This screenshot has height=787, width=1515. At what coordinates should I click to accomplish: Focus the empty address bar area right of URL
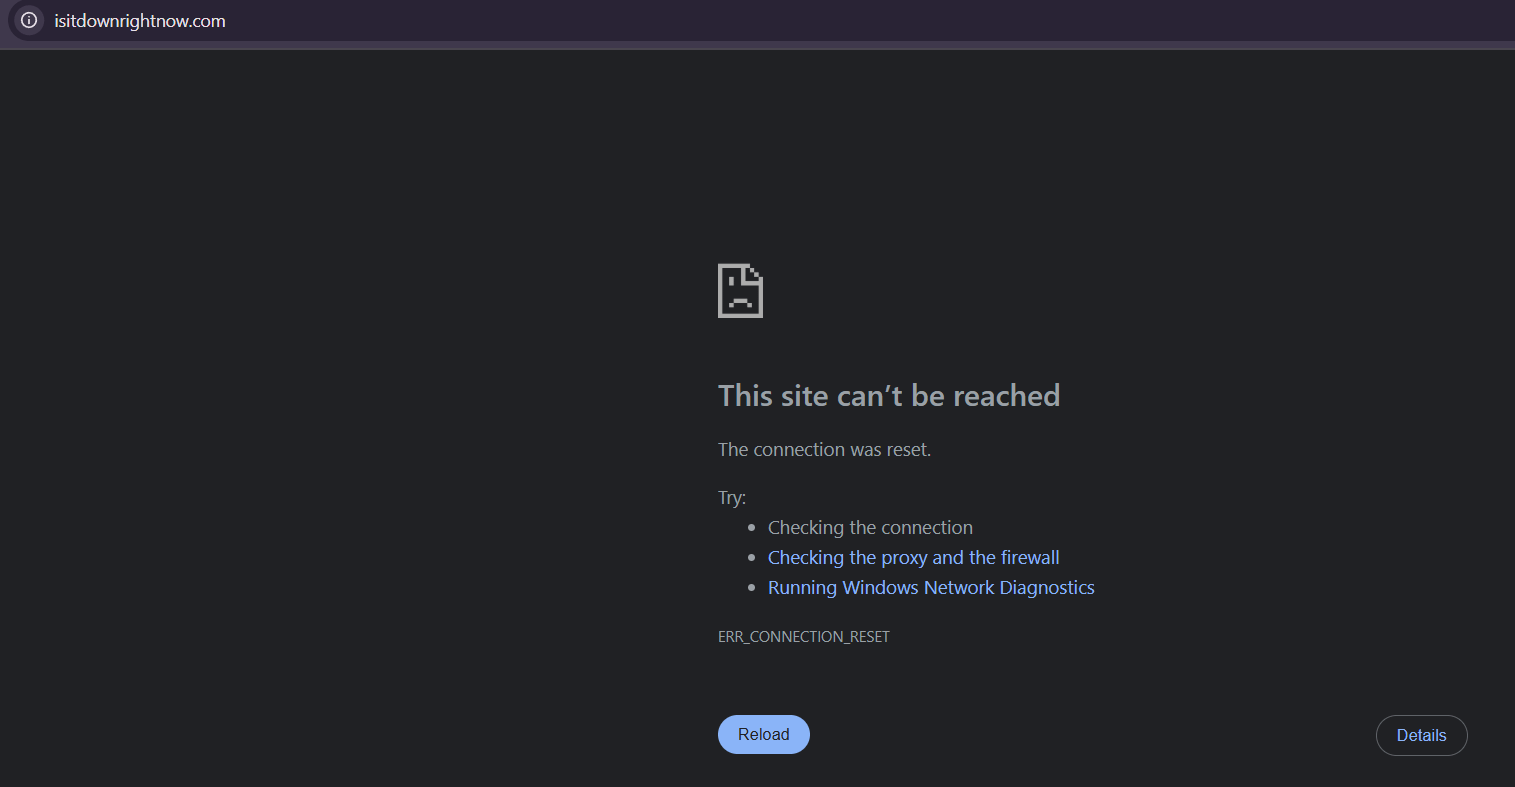tap(800, 21)
